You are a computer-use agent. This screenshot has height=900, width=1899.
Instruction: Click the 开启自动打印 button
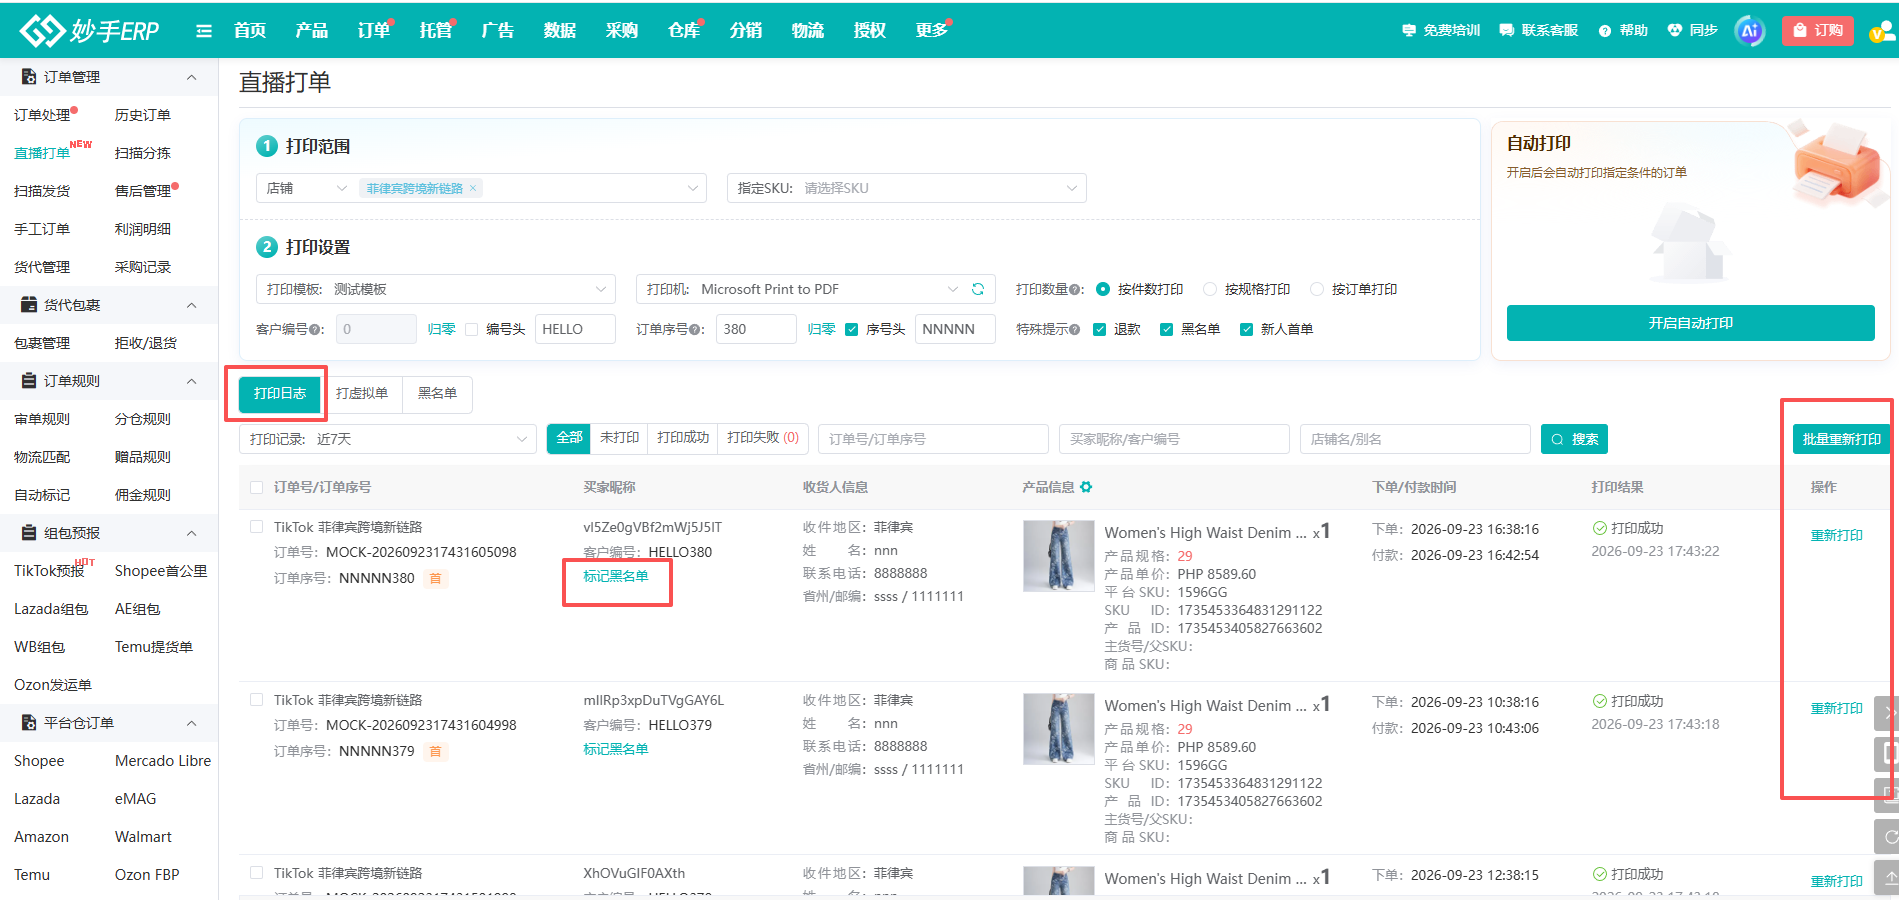[x=1690, y=323]
